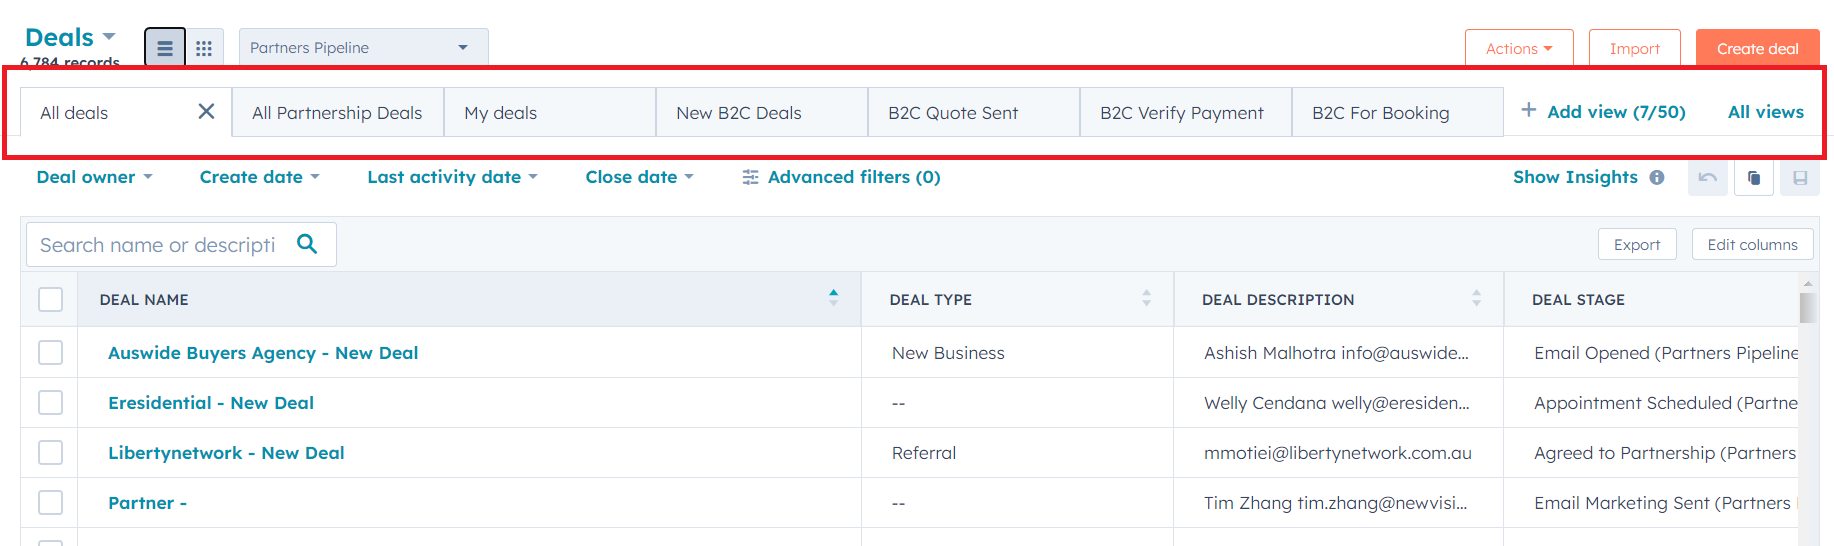1834x546 pixels.
Task: Switch to the B2C Quote Sent tab
Action: pyautogui.click(x=953, y=113)
